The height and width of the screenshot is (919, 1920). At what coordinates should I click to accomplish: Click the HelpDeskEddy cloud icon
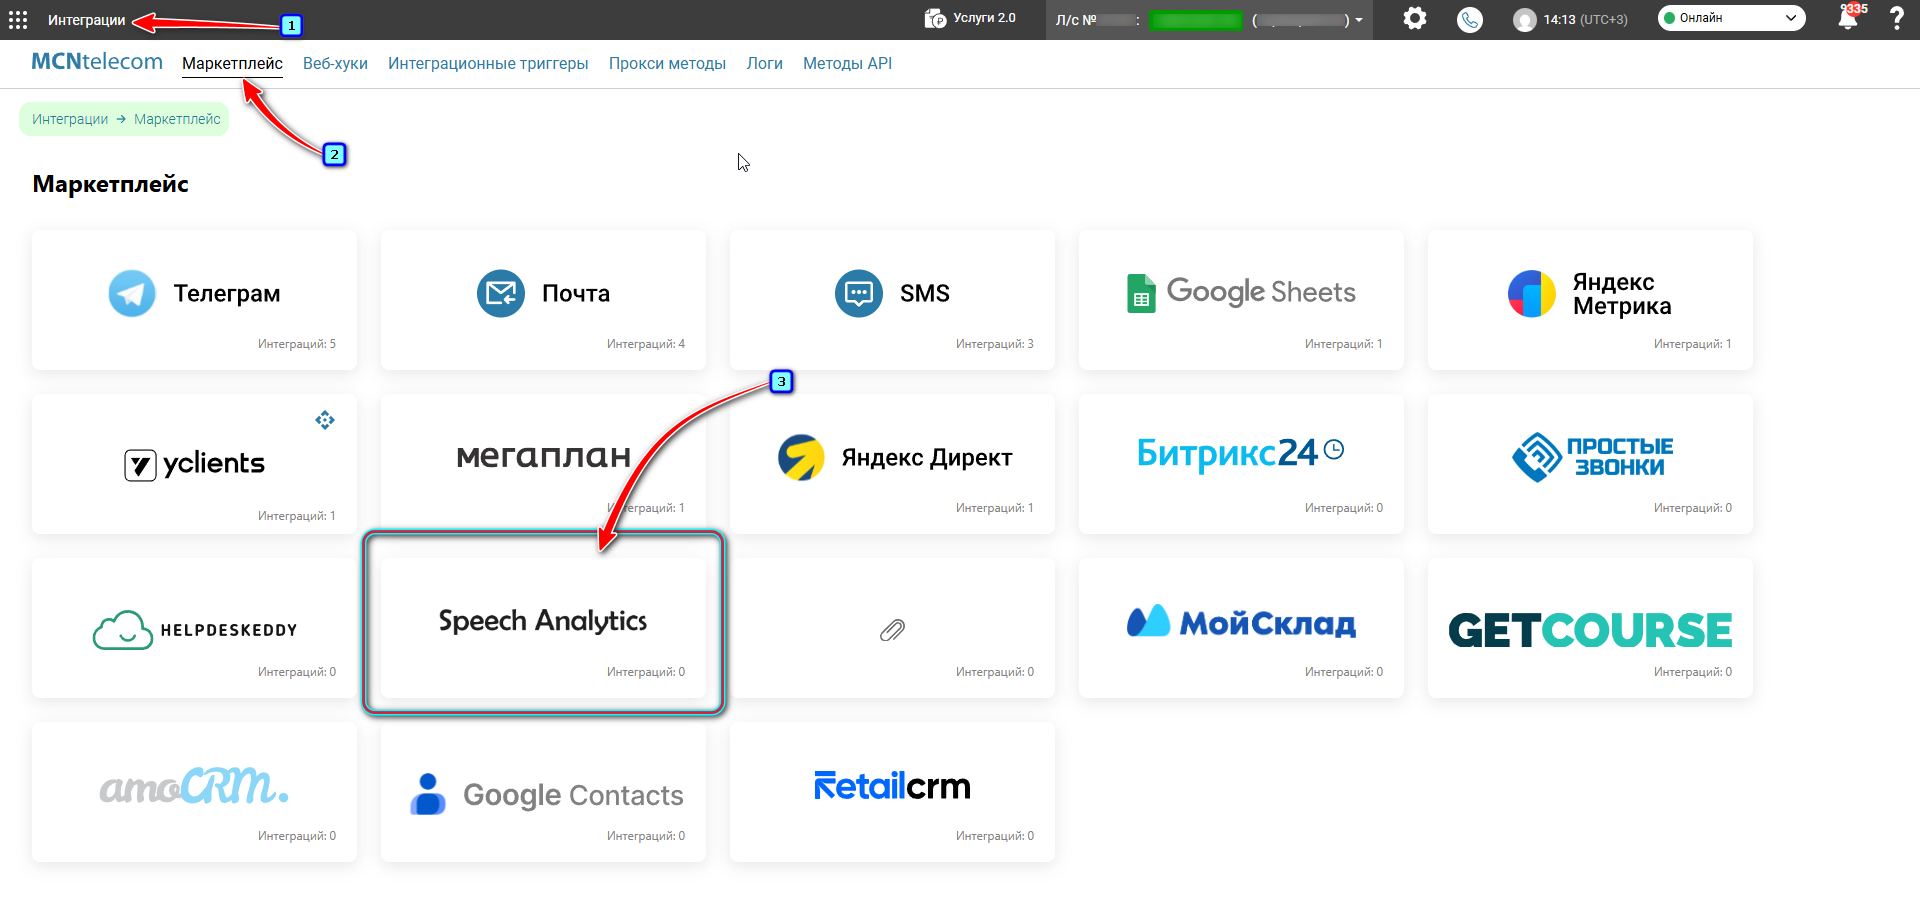pyautogui.click(x=123, y=630)
